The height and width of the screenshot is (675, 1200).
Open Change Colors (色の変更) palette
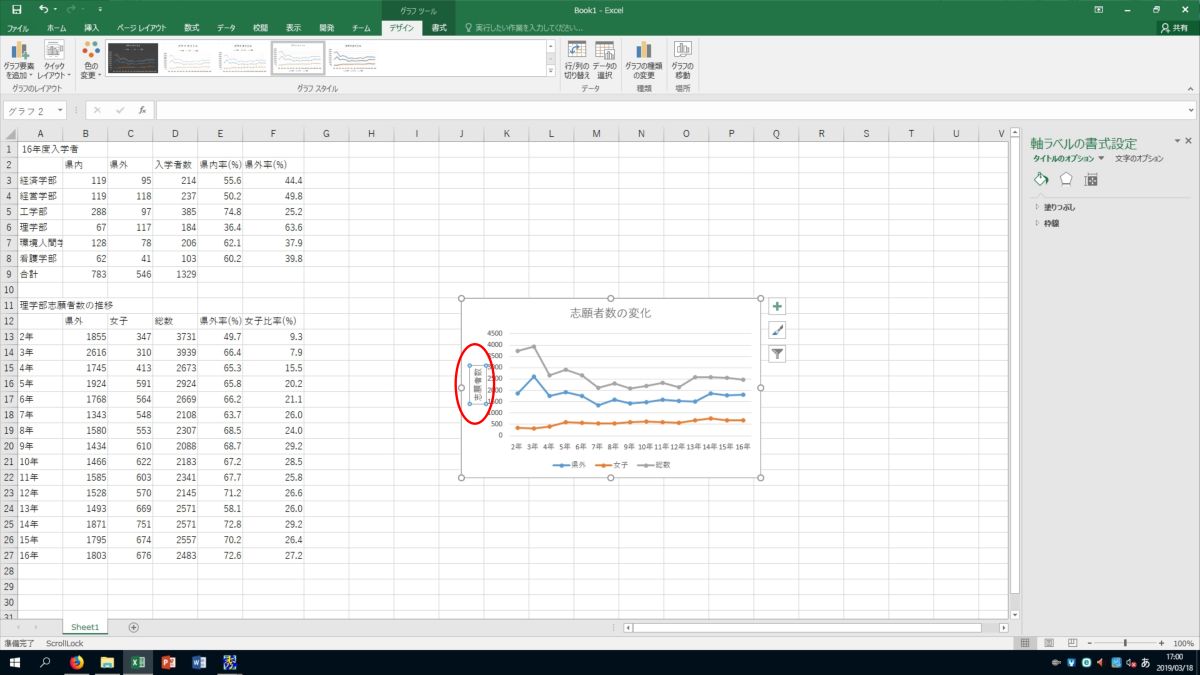pyautogui.click(x=91, y=59)
